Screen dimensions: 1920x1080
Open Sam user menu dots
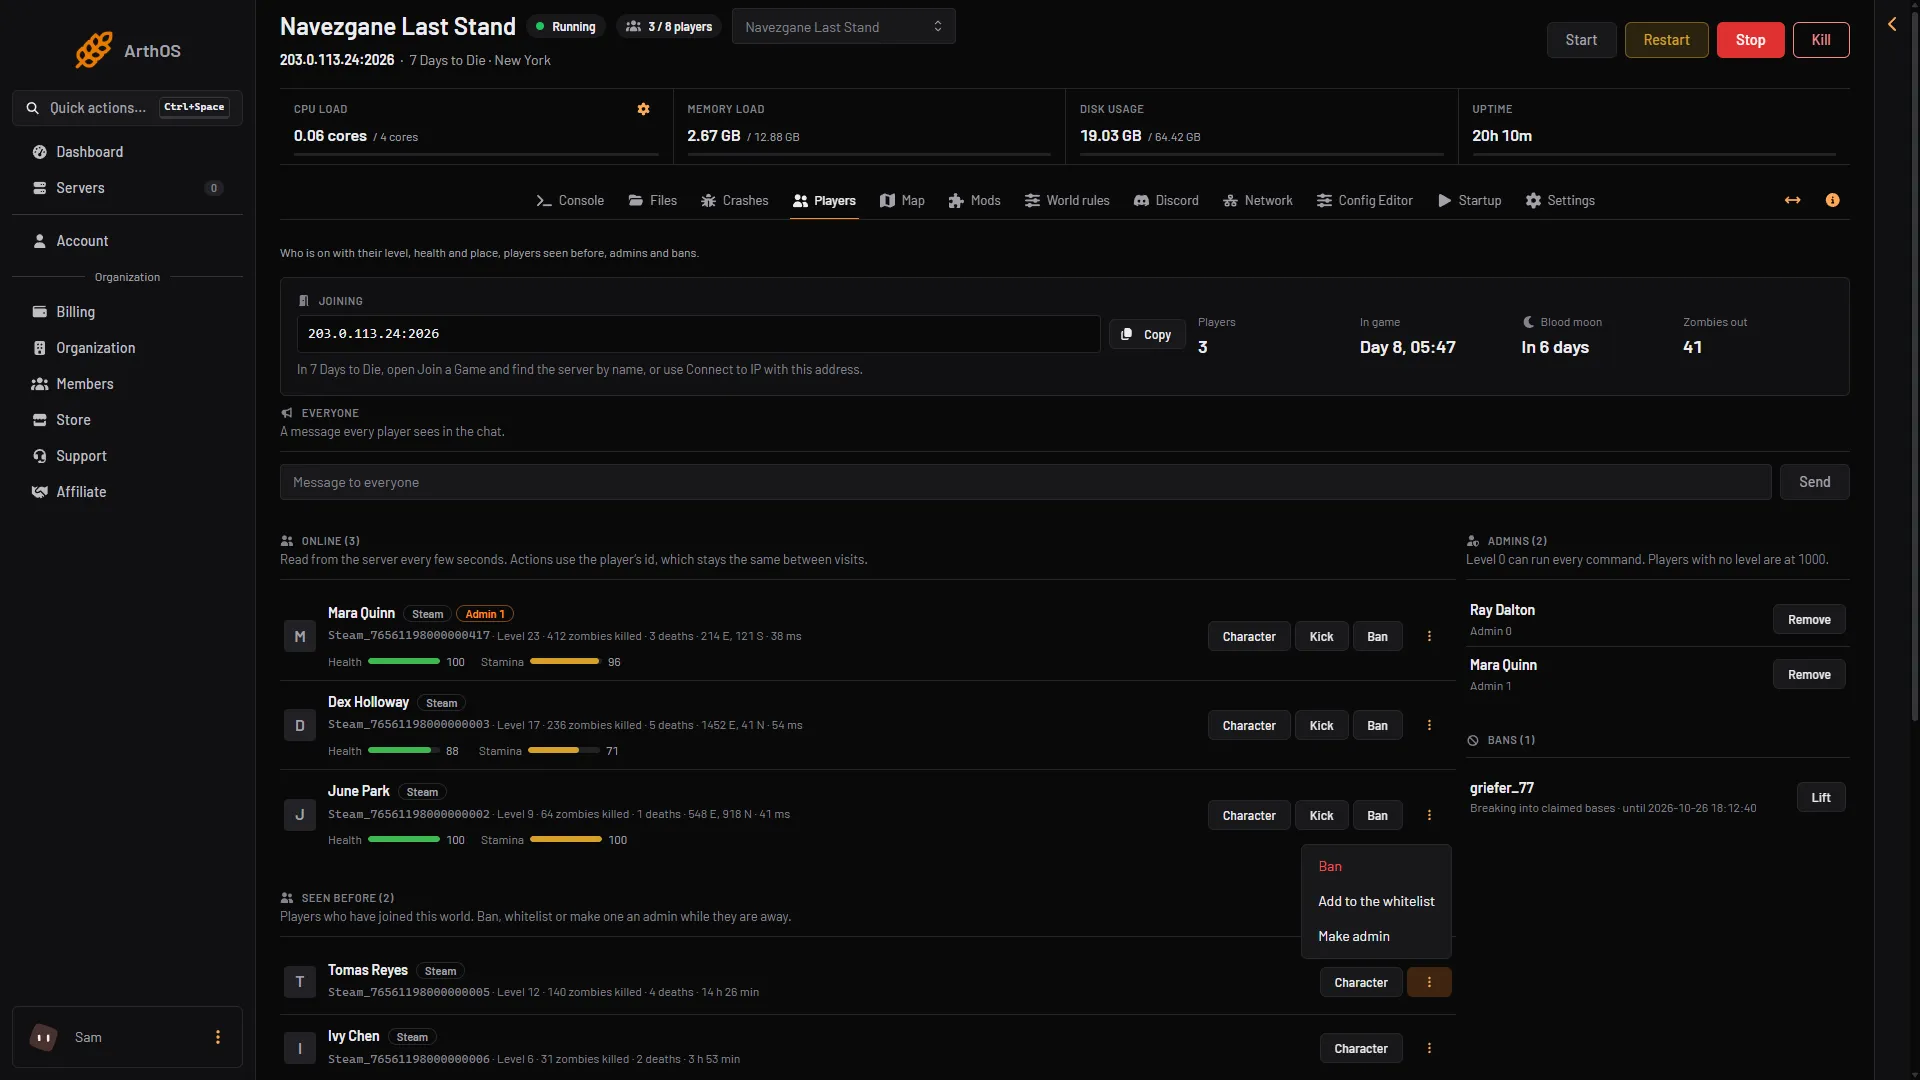pyautogui.click(x=218, y=1038)
